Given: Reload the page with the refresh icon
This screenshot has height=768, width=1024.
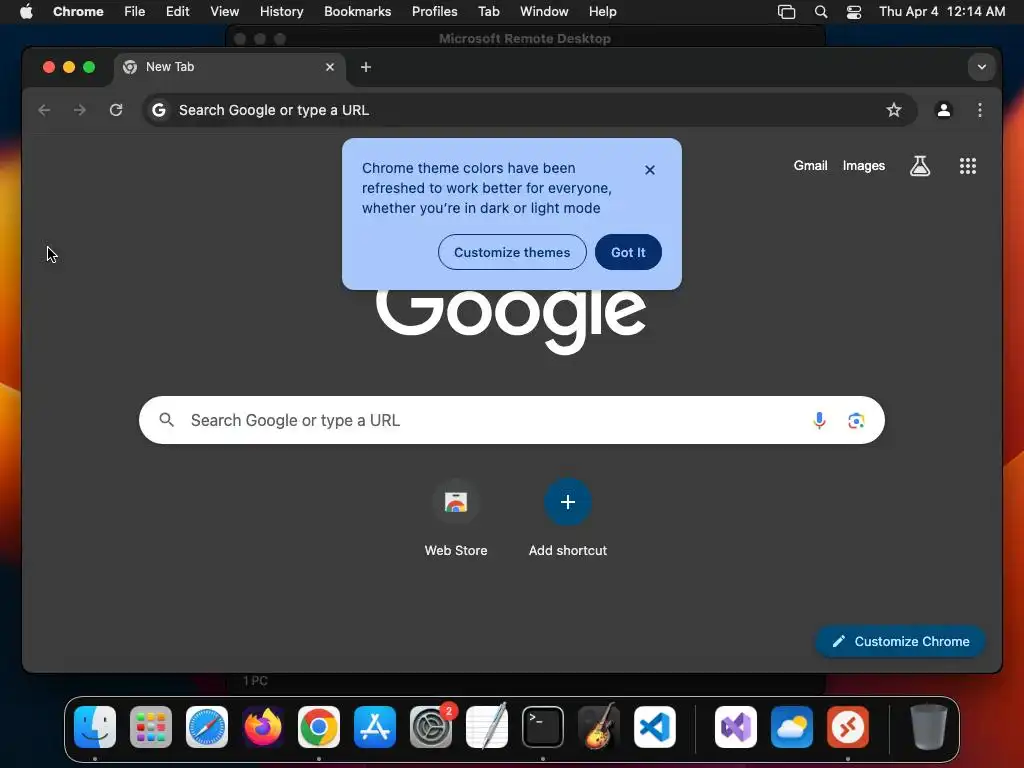Looking at the screenshot, I should [x=116, y=110].
